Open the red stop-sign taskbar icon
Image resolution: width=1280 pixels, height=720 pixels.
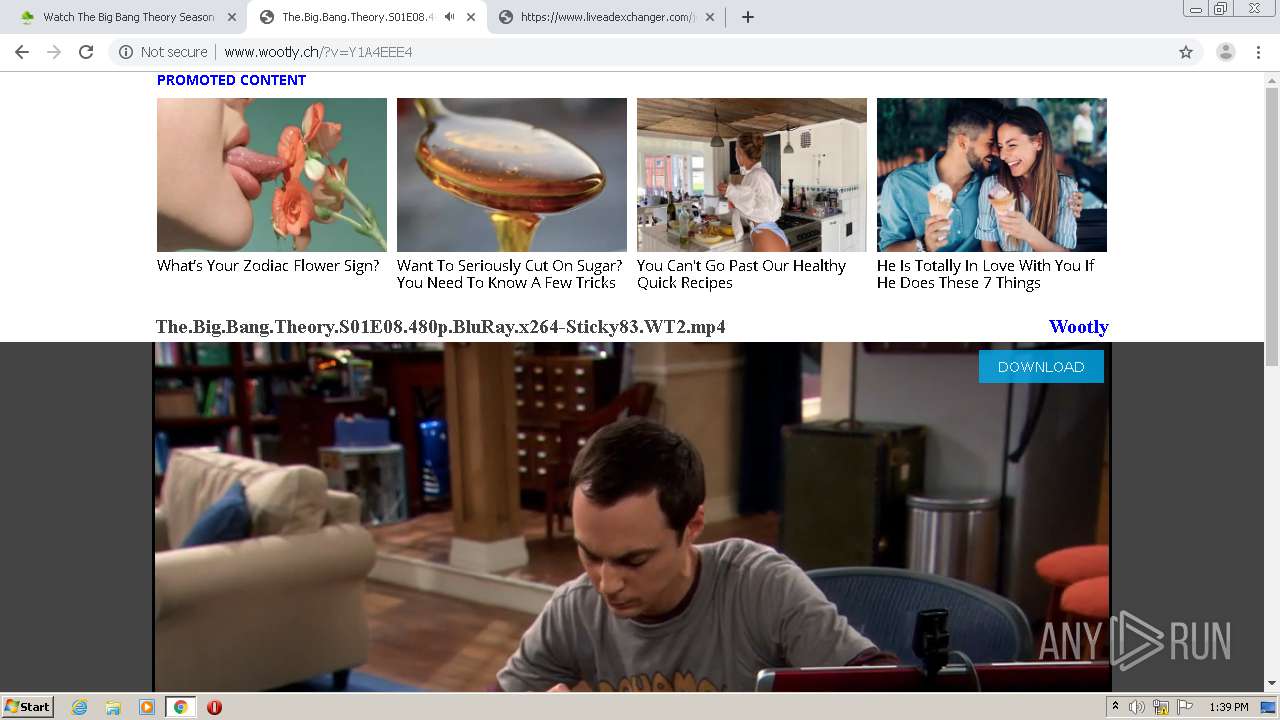214,707
